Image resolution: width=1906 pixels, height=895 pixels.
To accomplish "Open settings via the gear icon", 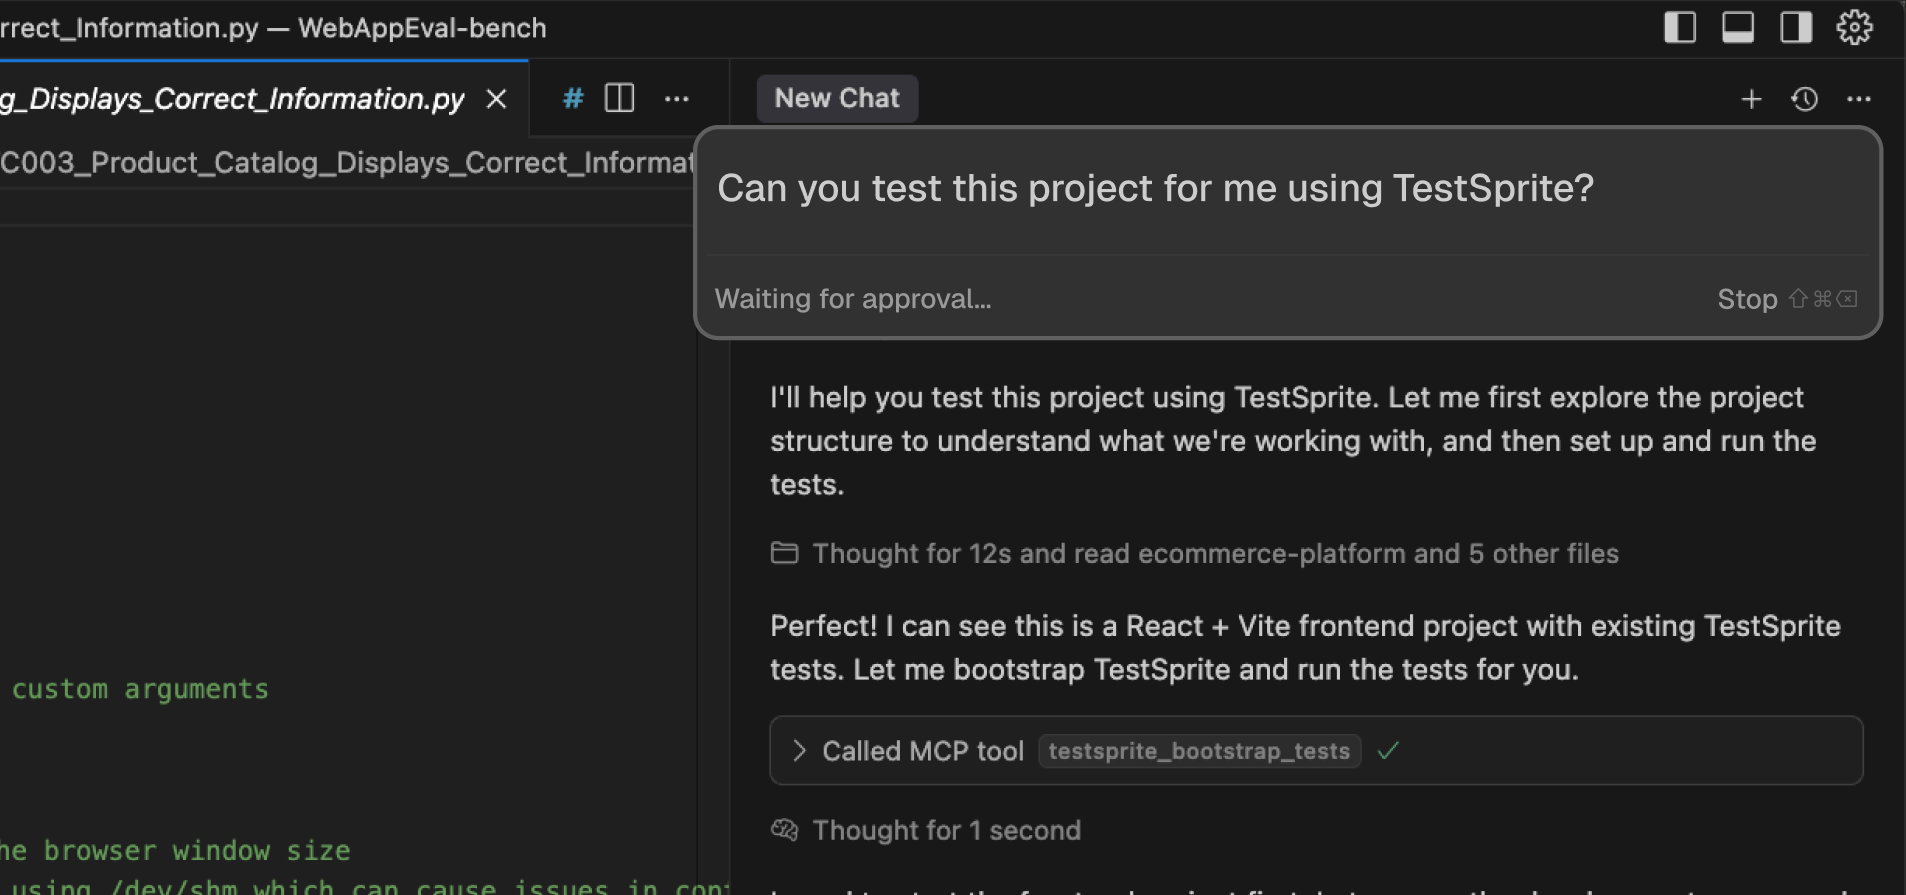I will click(1855, 27).
